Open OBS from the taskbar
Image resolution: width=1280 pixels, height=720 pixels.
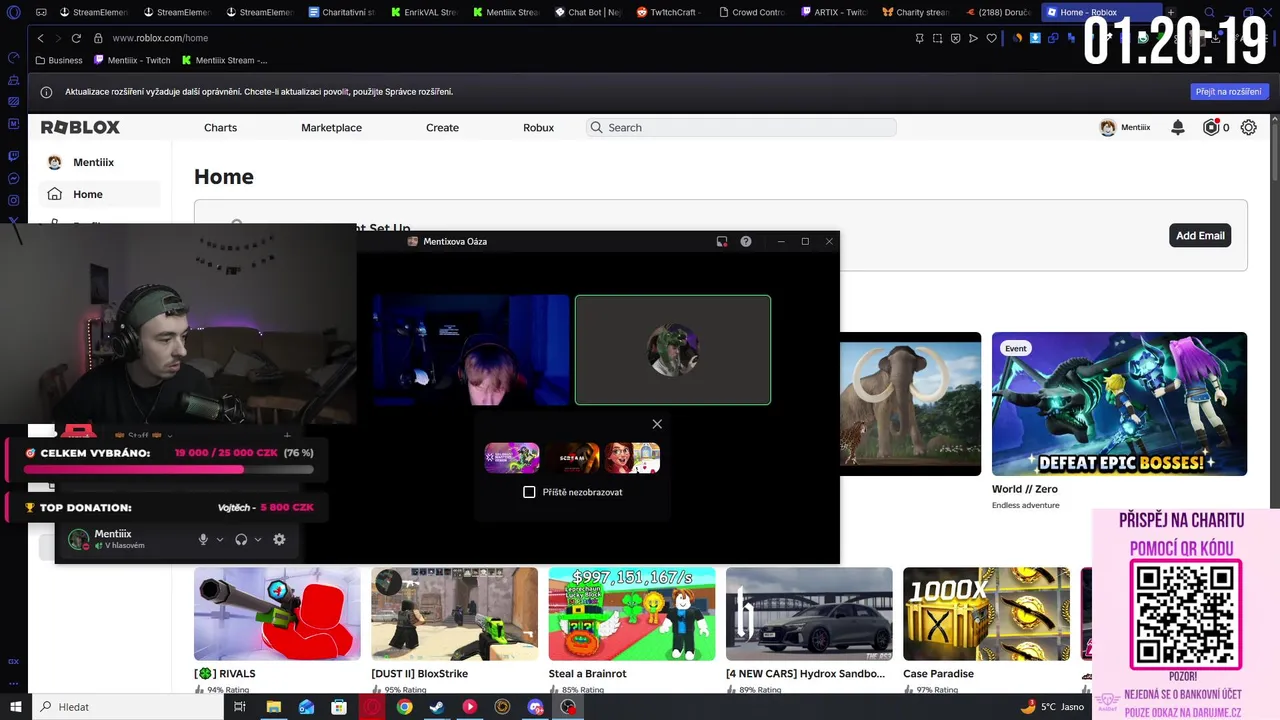pyautogui.click(x=569, y=707)
